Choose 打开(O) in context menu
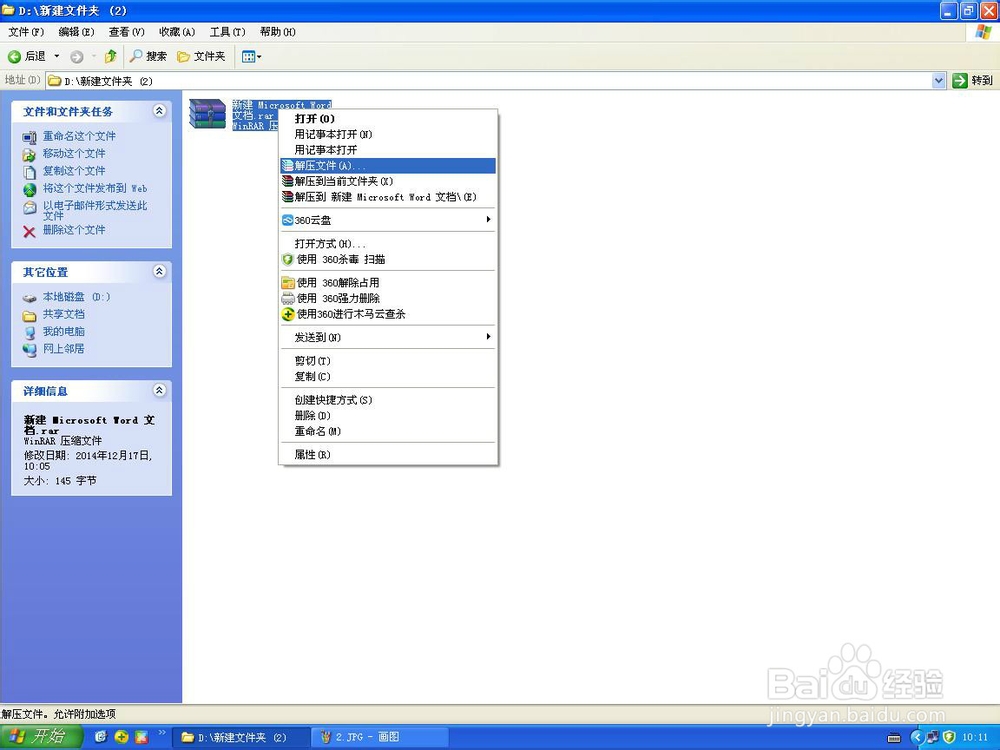Viewport: 1000px width, 750px height. (x=388, y=119)
